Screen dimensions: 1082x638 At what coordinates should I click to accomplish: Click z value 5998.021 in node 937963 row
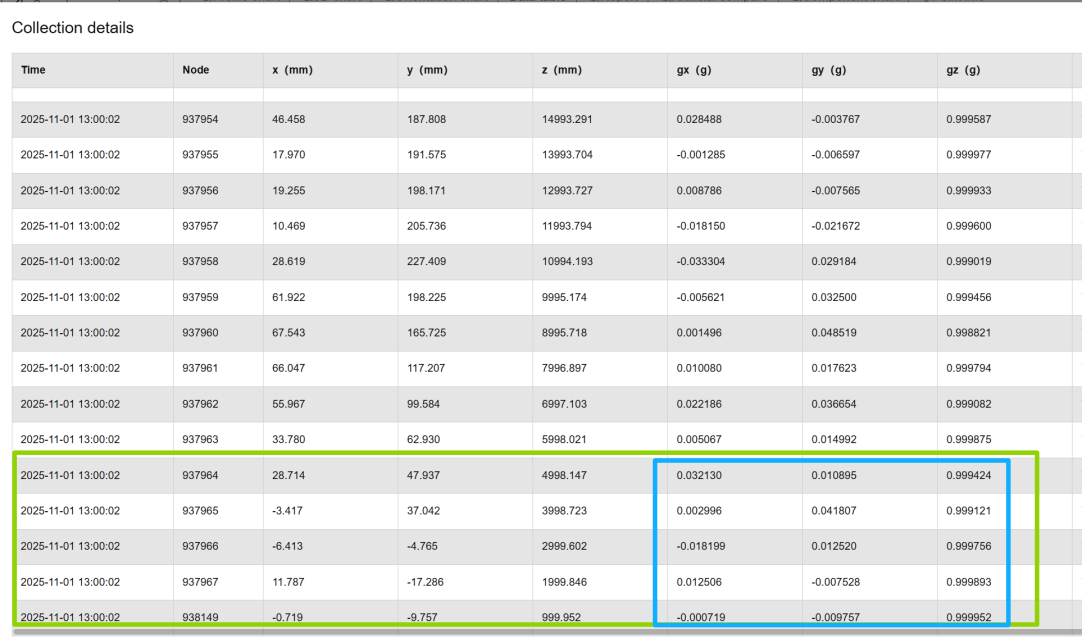click(564, 439)
